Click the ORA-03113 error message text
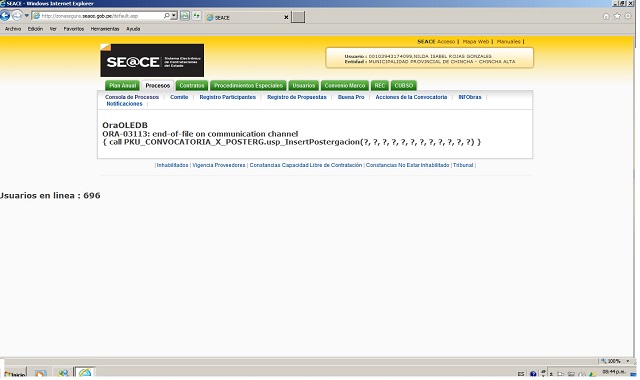Viewport: 640px width, 380px height. 200,134
